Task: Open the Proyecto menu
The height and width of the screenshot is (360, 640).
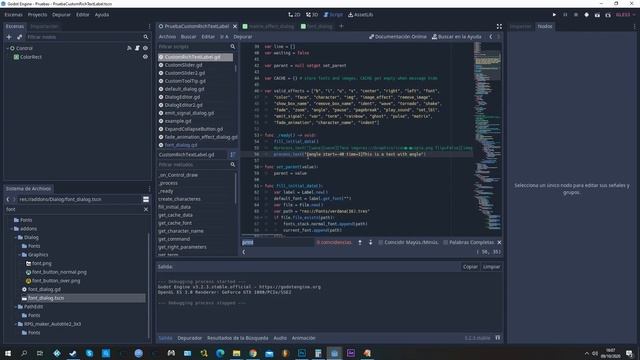Action: 37,15
